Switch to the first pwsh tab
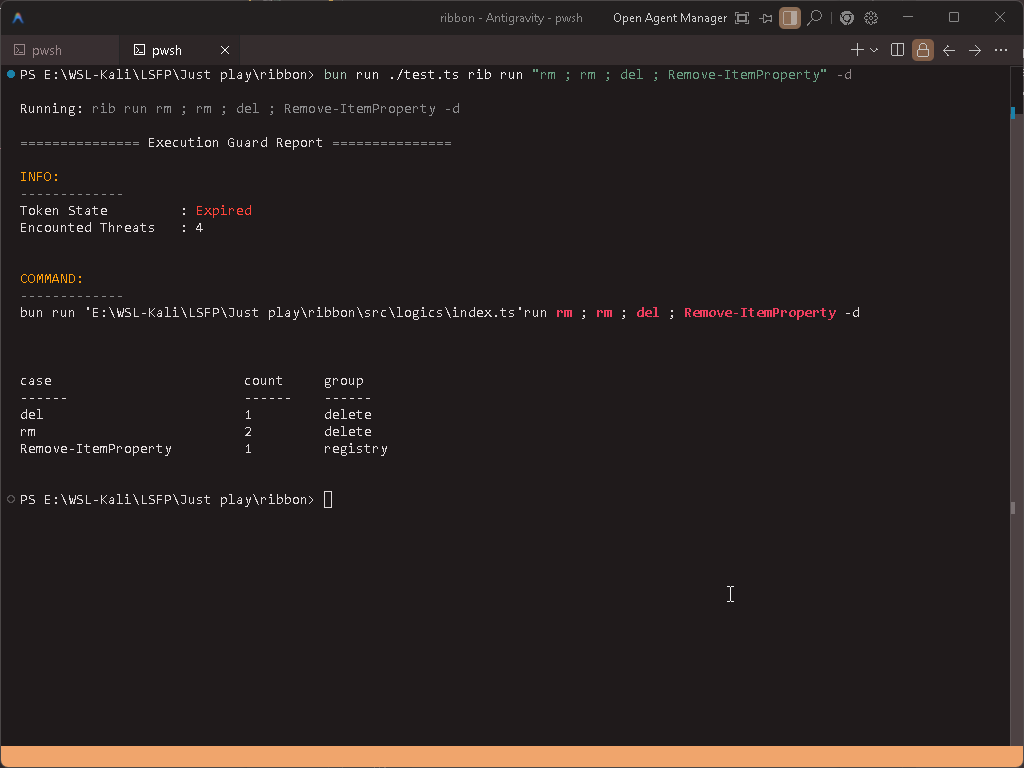Screen dimensions: 1024x768 (x=59, y=50)
